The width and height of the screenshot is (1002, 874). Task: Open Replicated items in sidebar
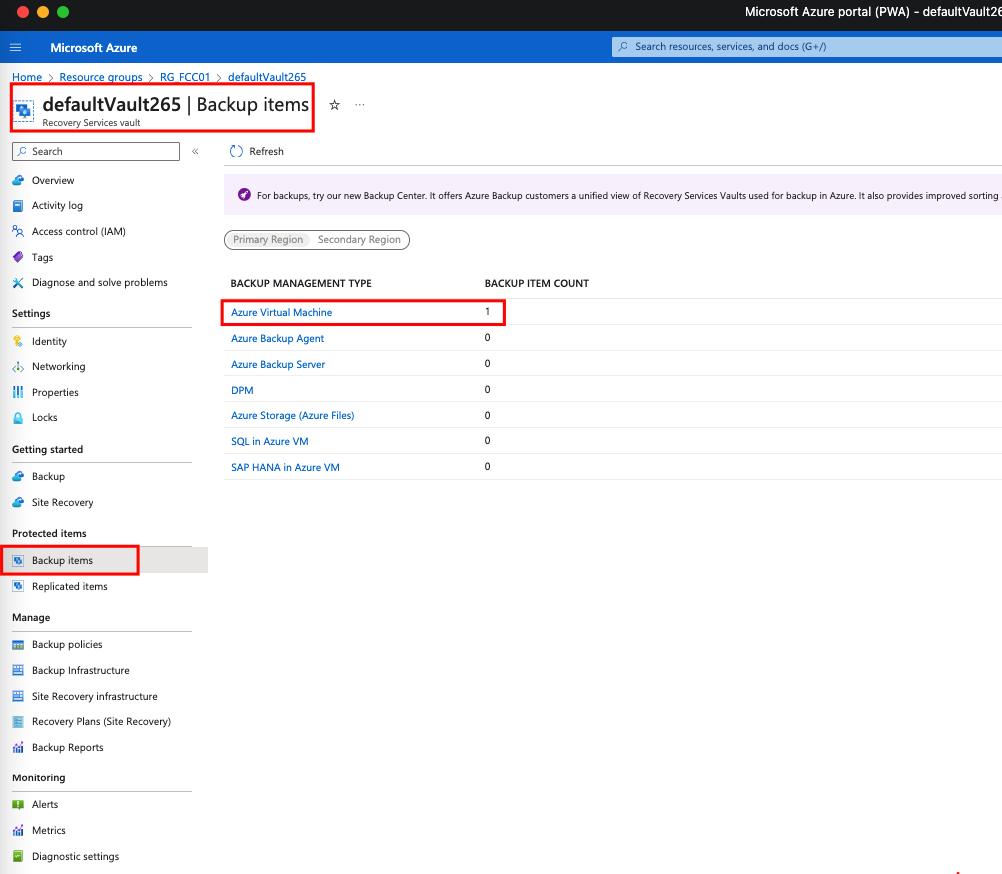click(69, 587)
